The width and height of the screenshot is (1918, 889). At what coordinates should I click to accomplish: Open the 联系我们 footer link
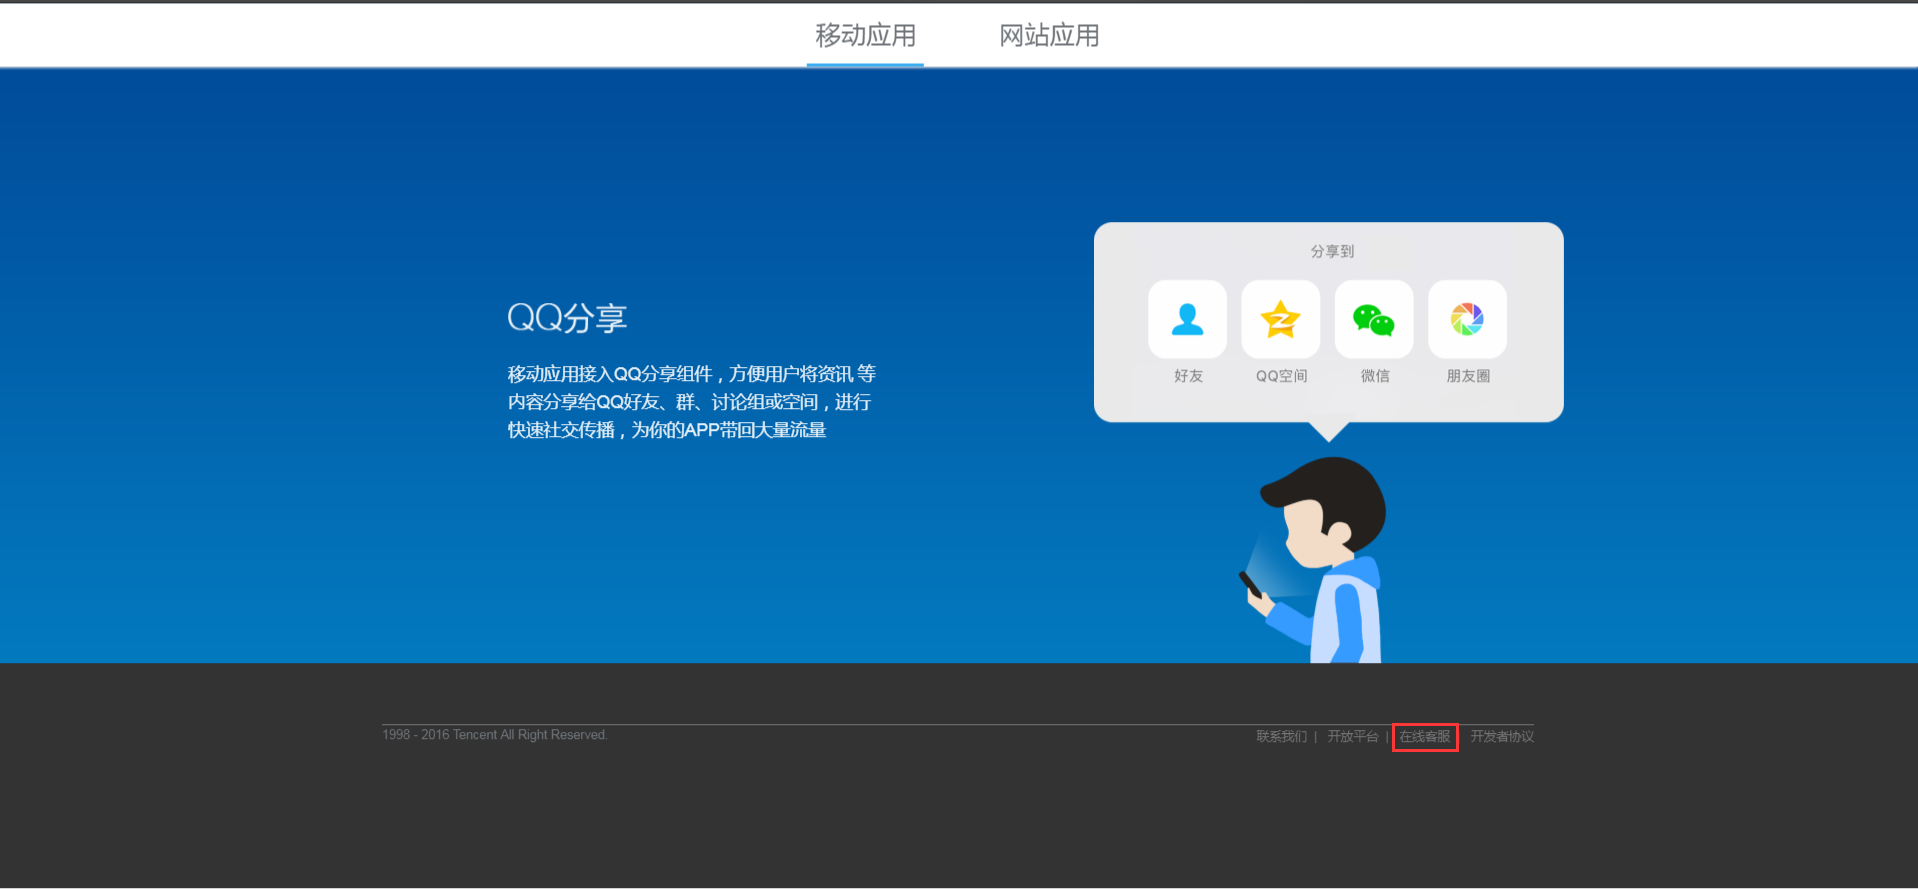coord(1281,736)
